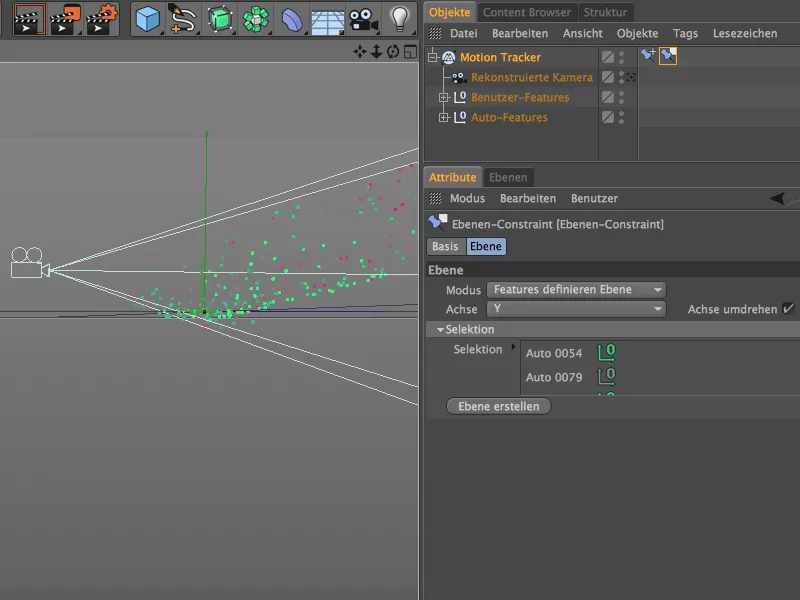
Task: Click the Motion Tracker object icon
Action: [449, 57]
